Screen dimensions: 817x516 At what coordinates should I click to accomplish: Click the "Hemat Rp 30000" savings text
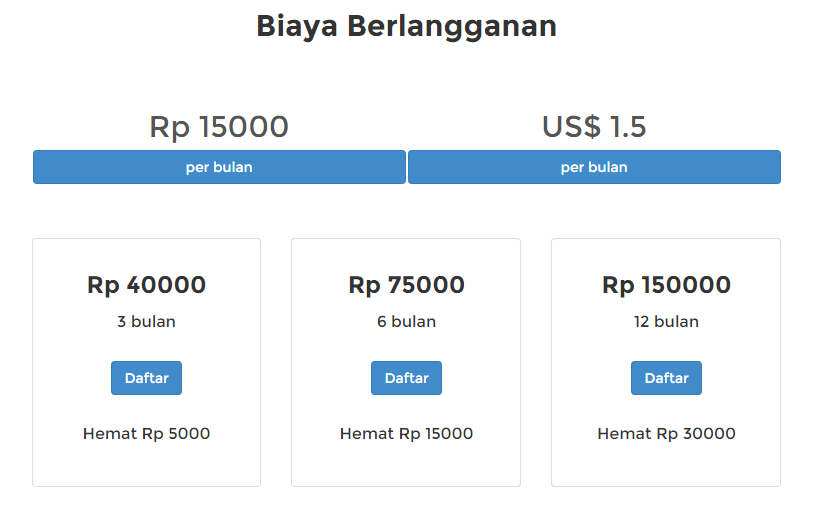666,434
